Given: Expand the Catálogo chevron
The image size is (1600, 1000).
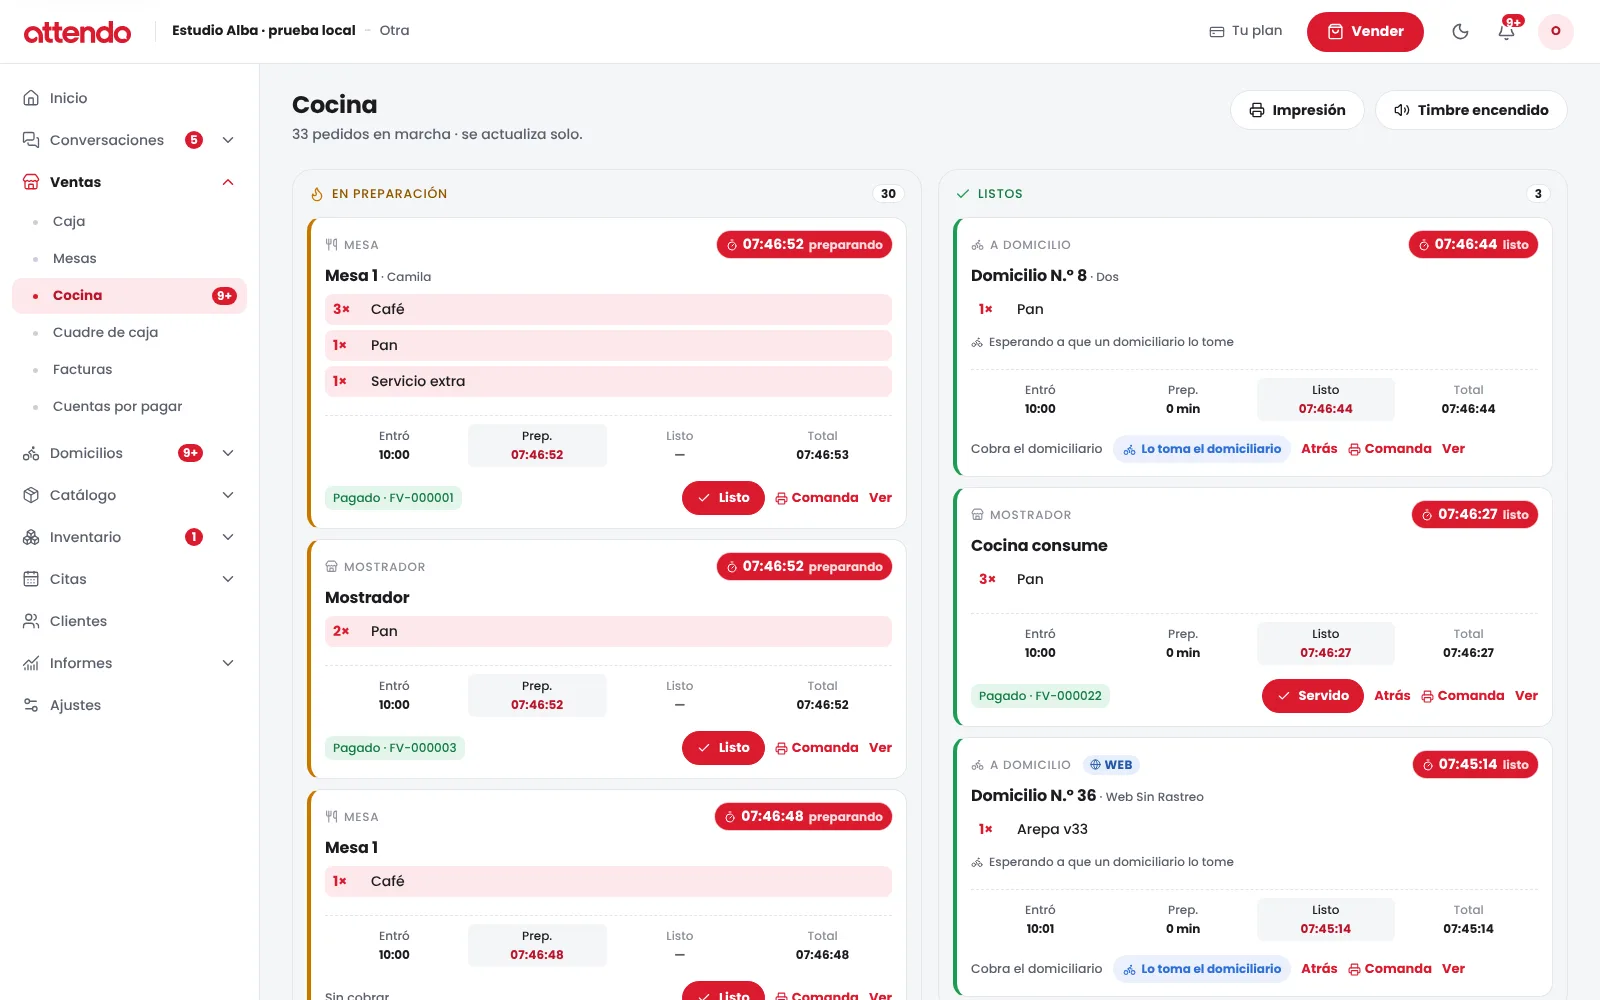Looking at the screenshot, I should (x=228, y=495).
